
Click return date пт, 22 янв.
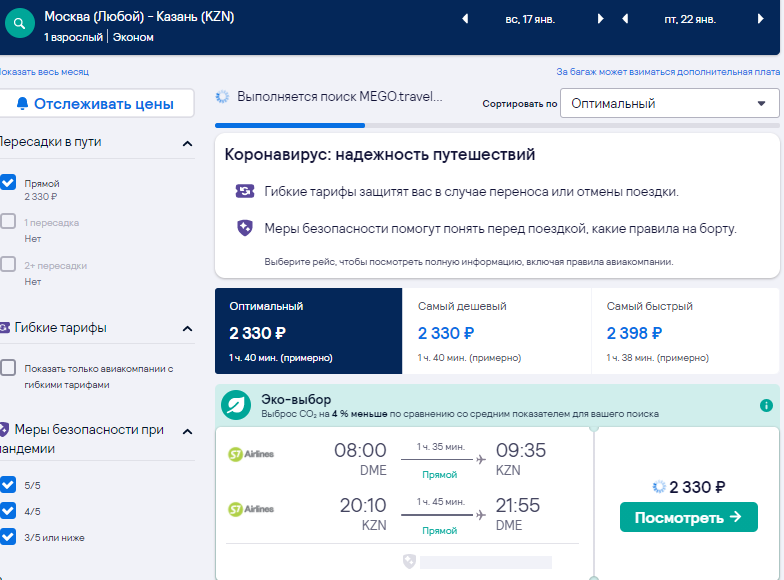(x=690, y=20)
